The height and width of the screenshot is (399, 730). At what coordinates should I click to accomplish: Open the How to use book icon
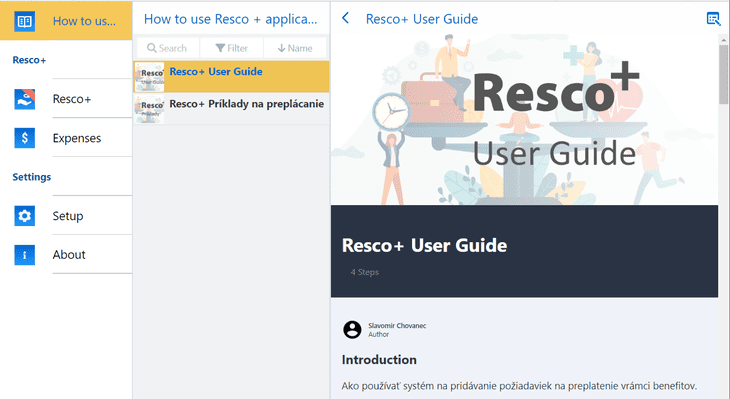click(24, 21)
